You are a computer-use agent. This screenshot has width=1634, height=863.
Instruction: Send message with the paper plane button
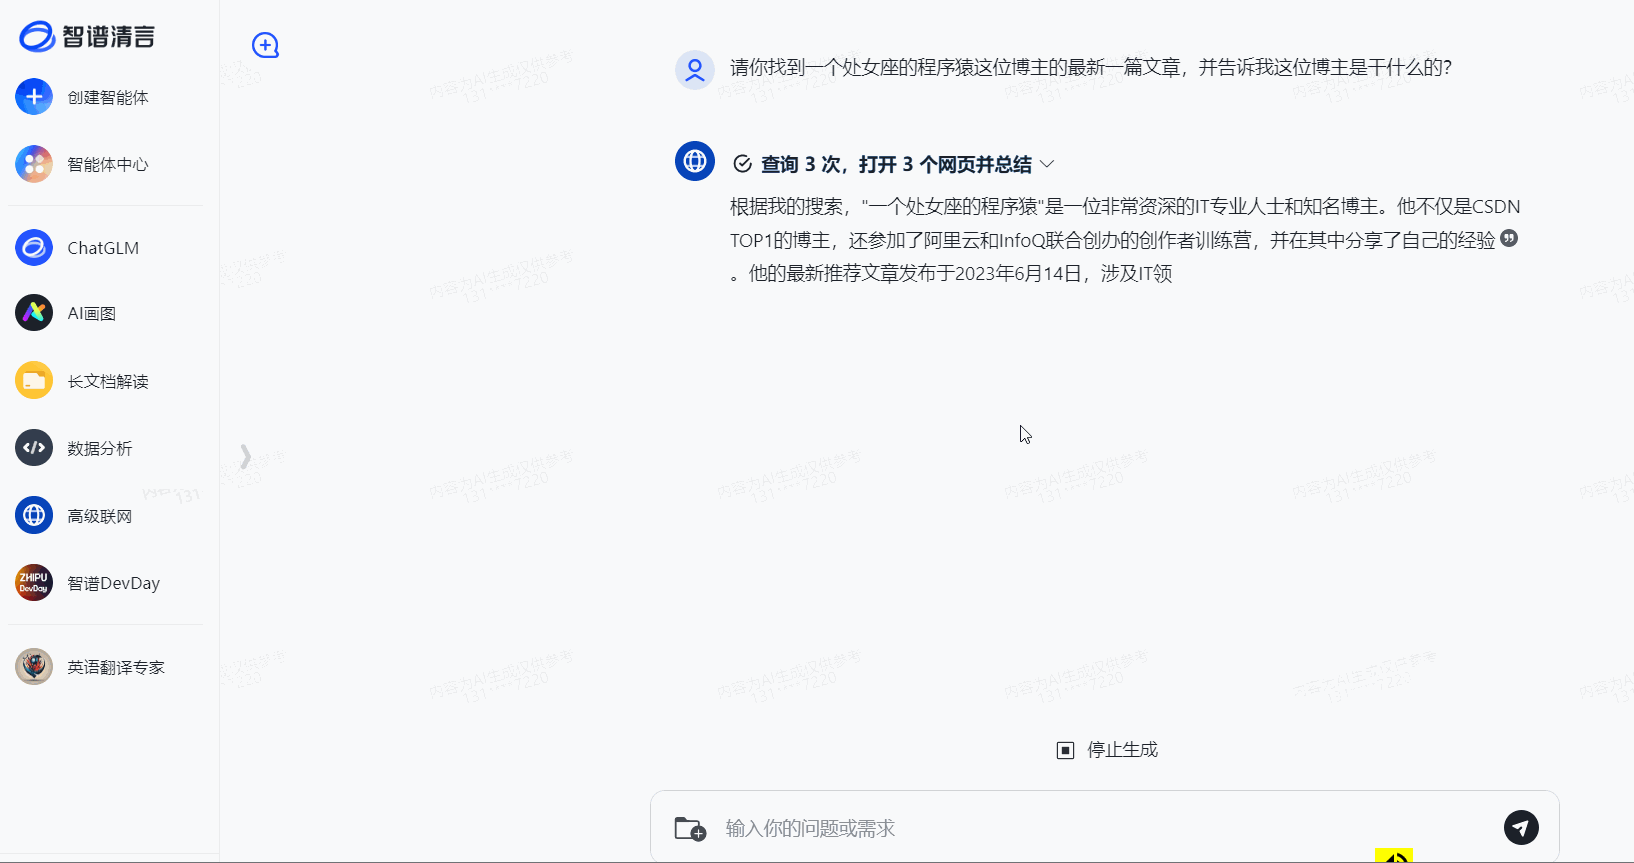point(1521,827)
